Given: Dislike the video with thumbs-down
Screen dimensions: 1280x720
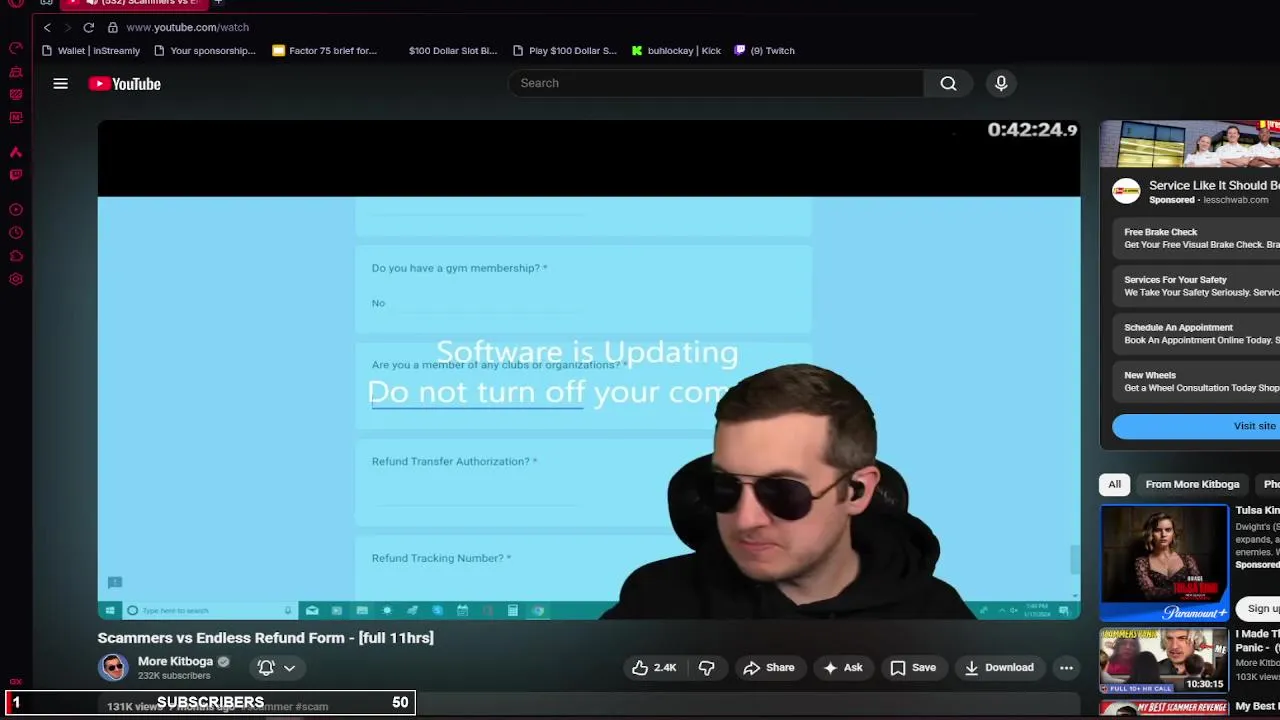Looking at the screenshot, I should coord(707,667).
